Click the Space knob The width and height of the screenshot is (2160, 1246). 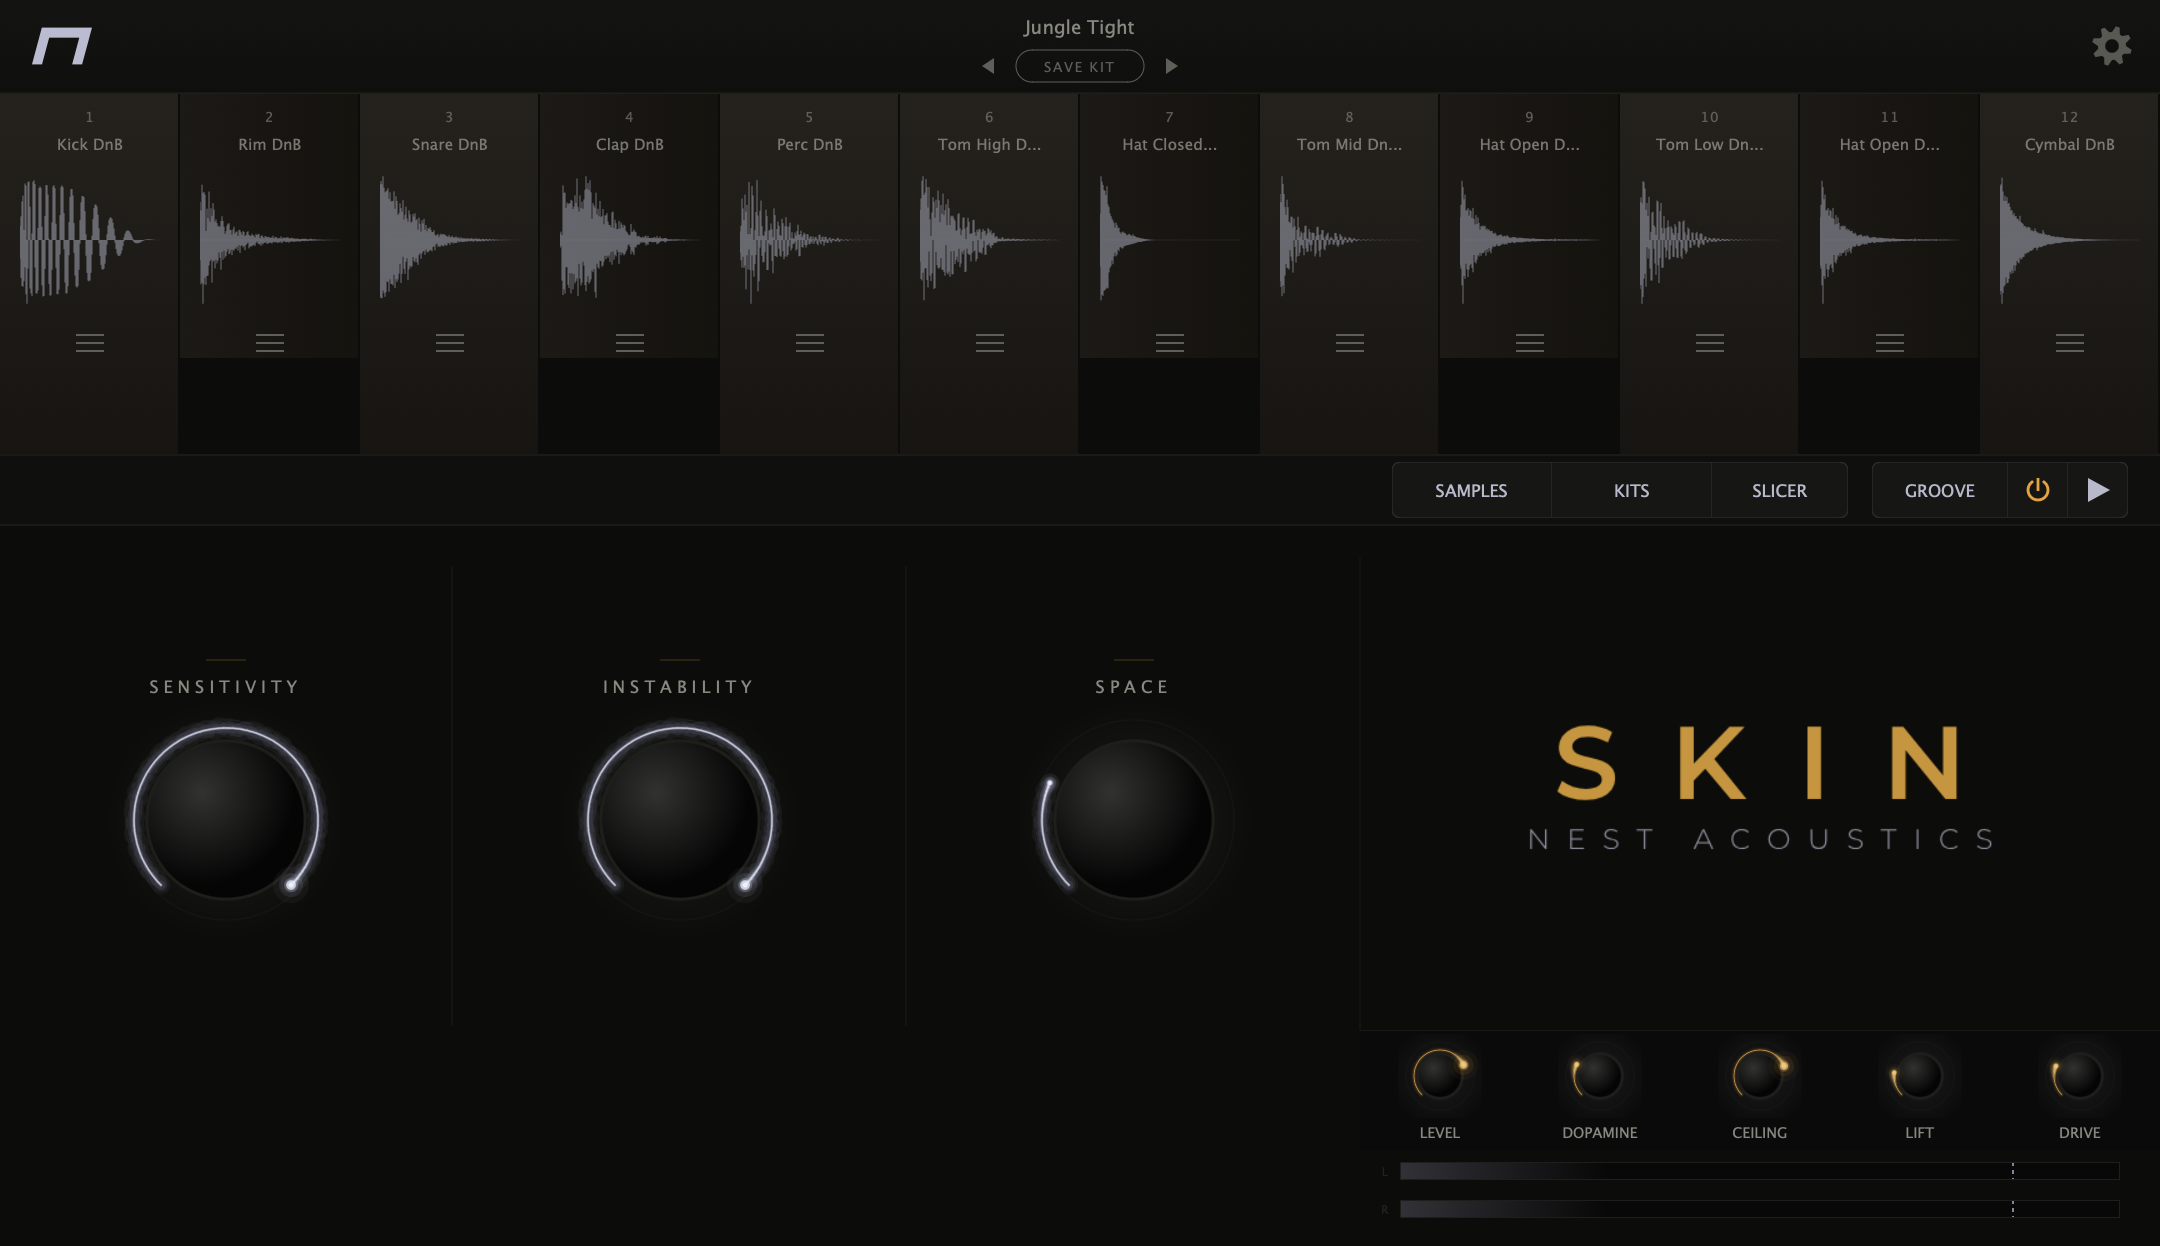click(x=1134, y=819)
